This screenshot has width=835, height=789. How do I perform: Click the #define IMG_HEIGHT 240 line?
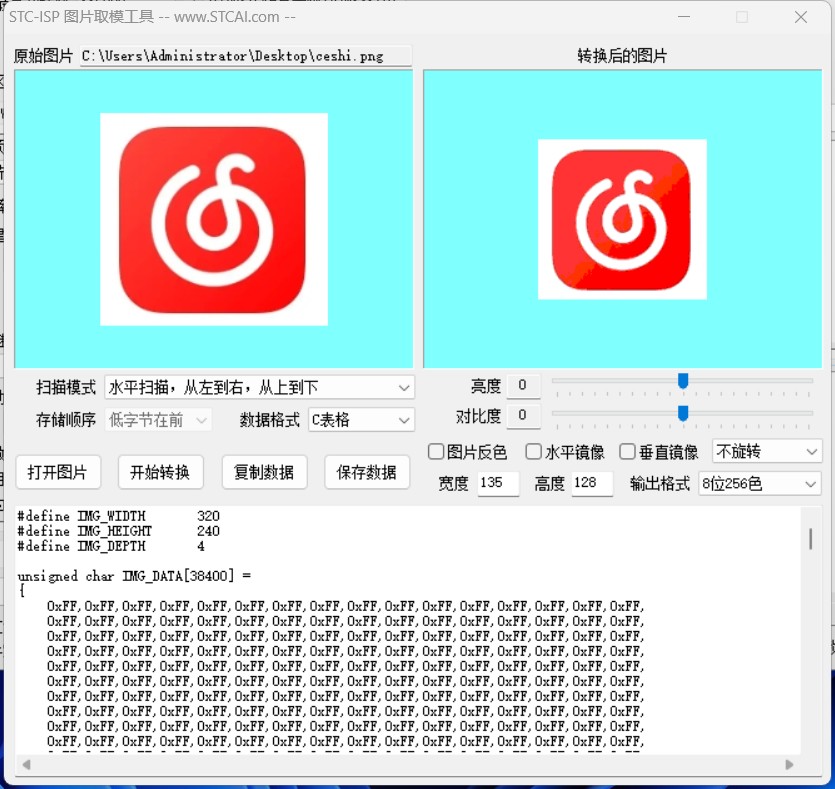pos(118,531)
